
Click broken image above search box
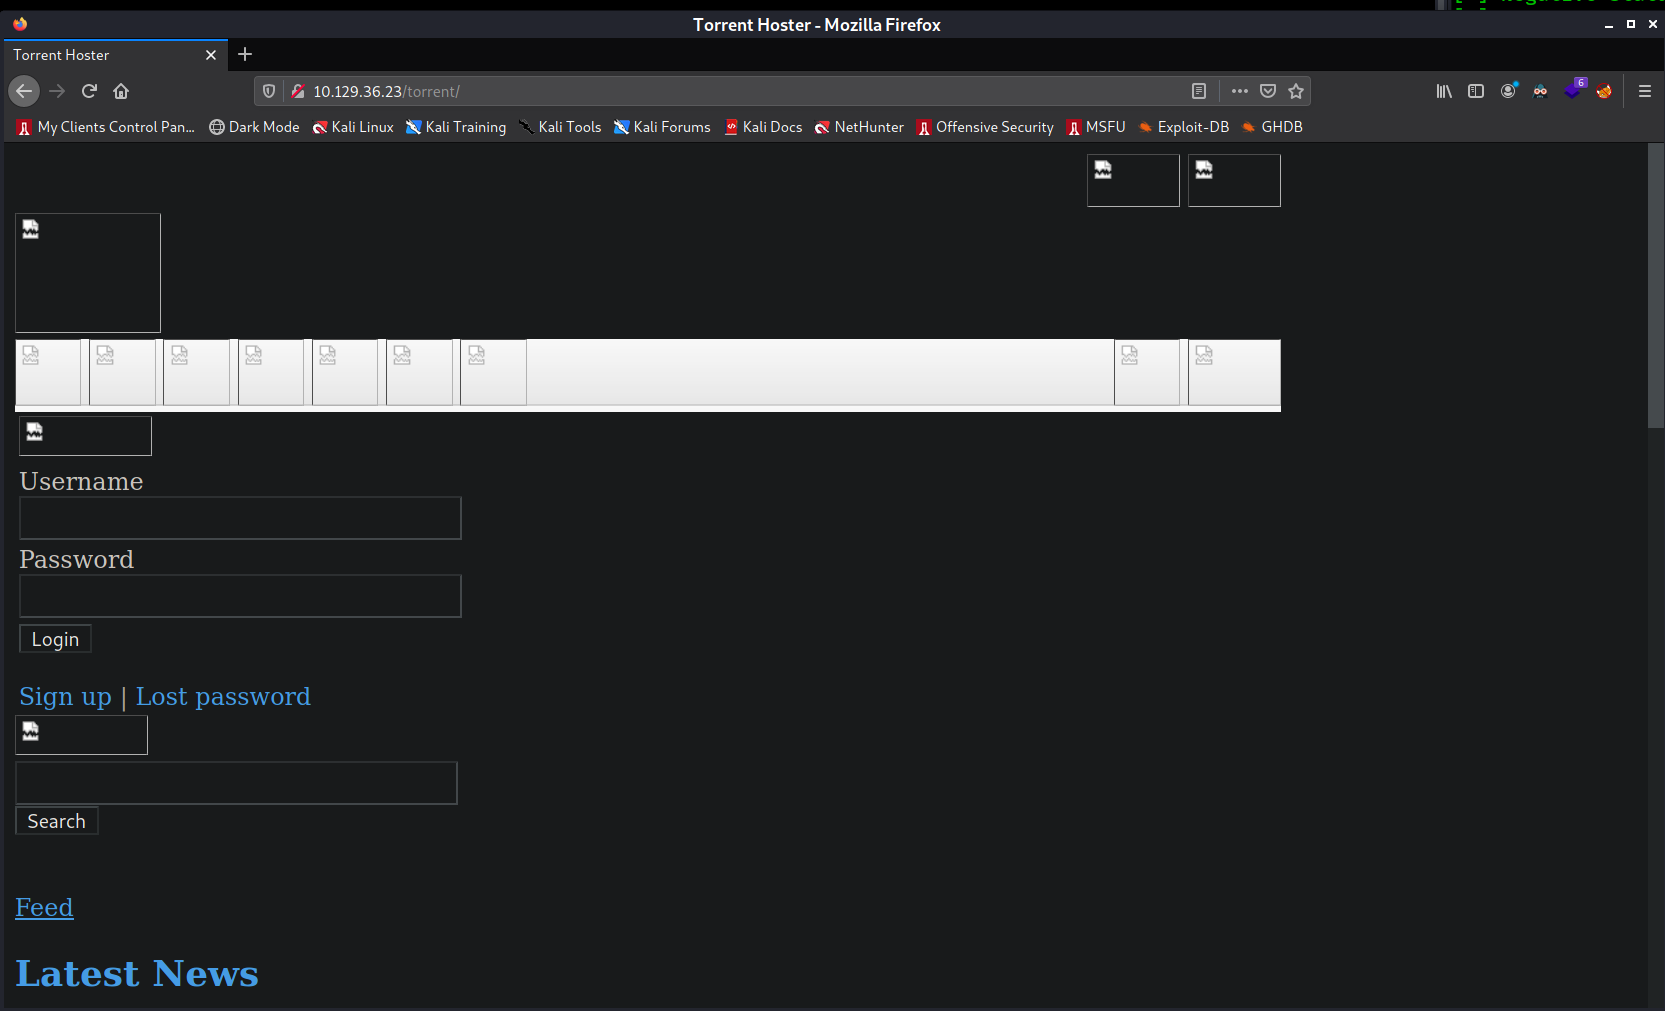pos(81,735)
